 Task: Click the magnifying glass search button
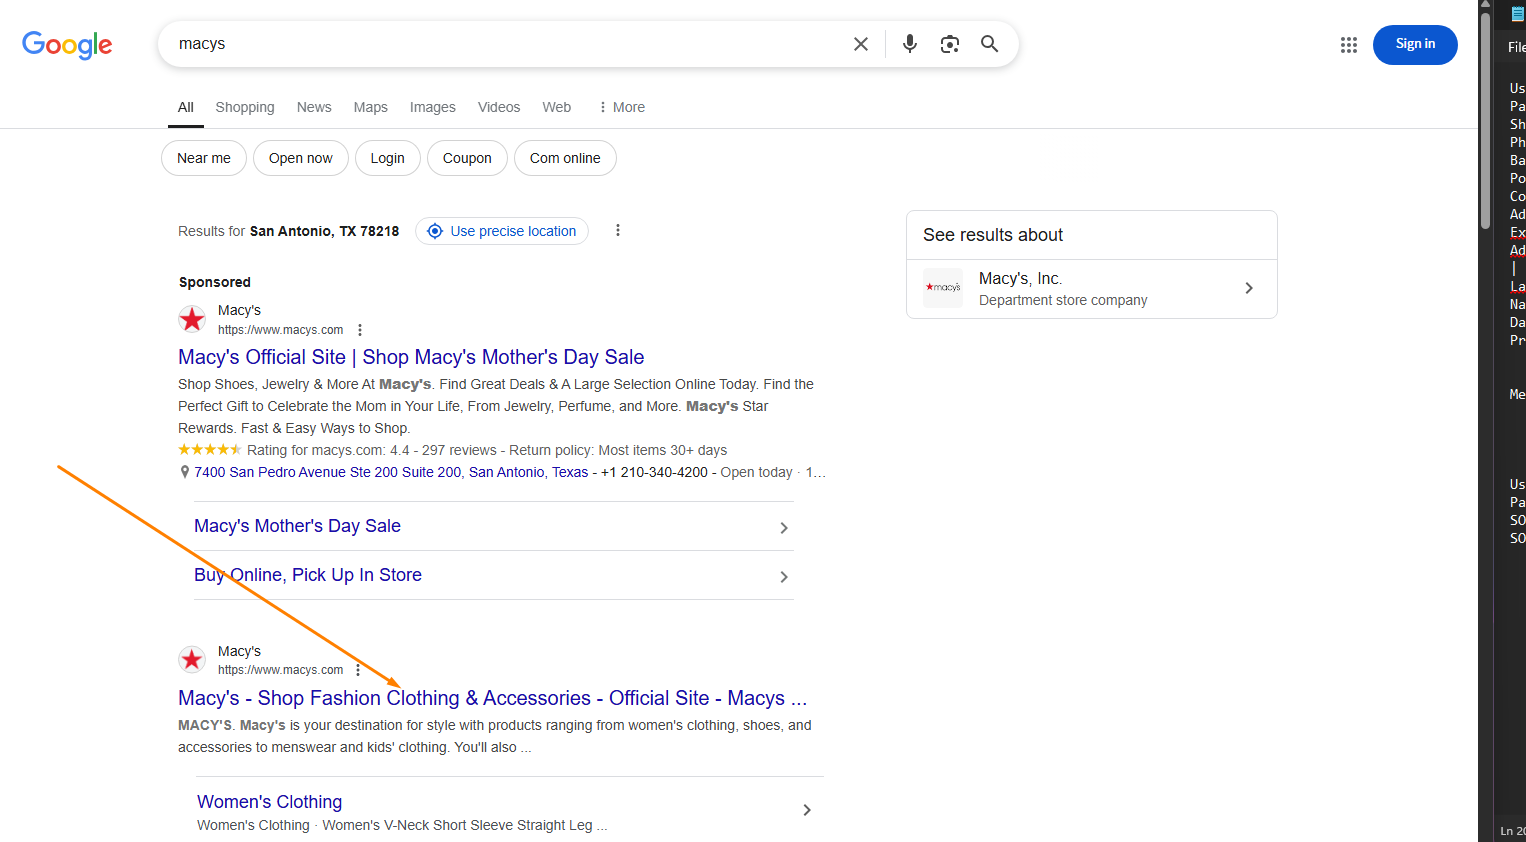[x=989, y=44]
